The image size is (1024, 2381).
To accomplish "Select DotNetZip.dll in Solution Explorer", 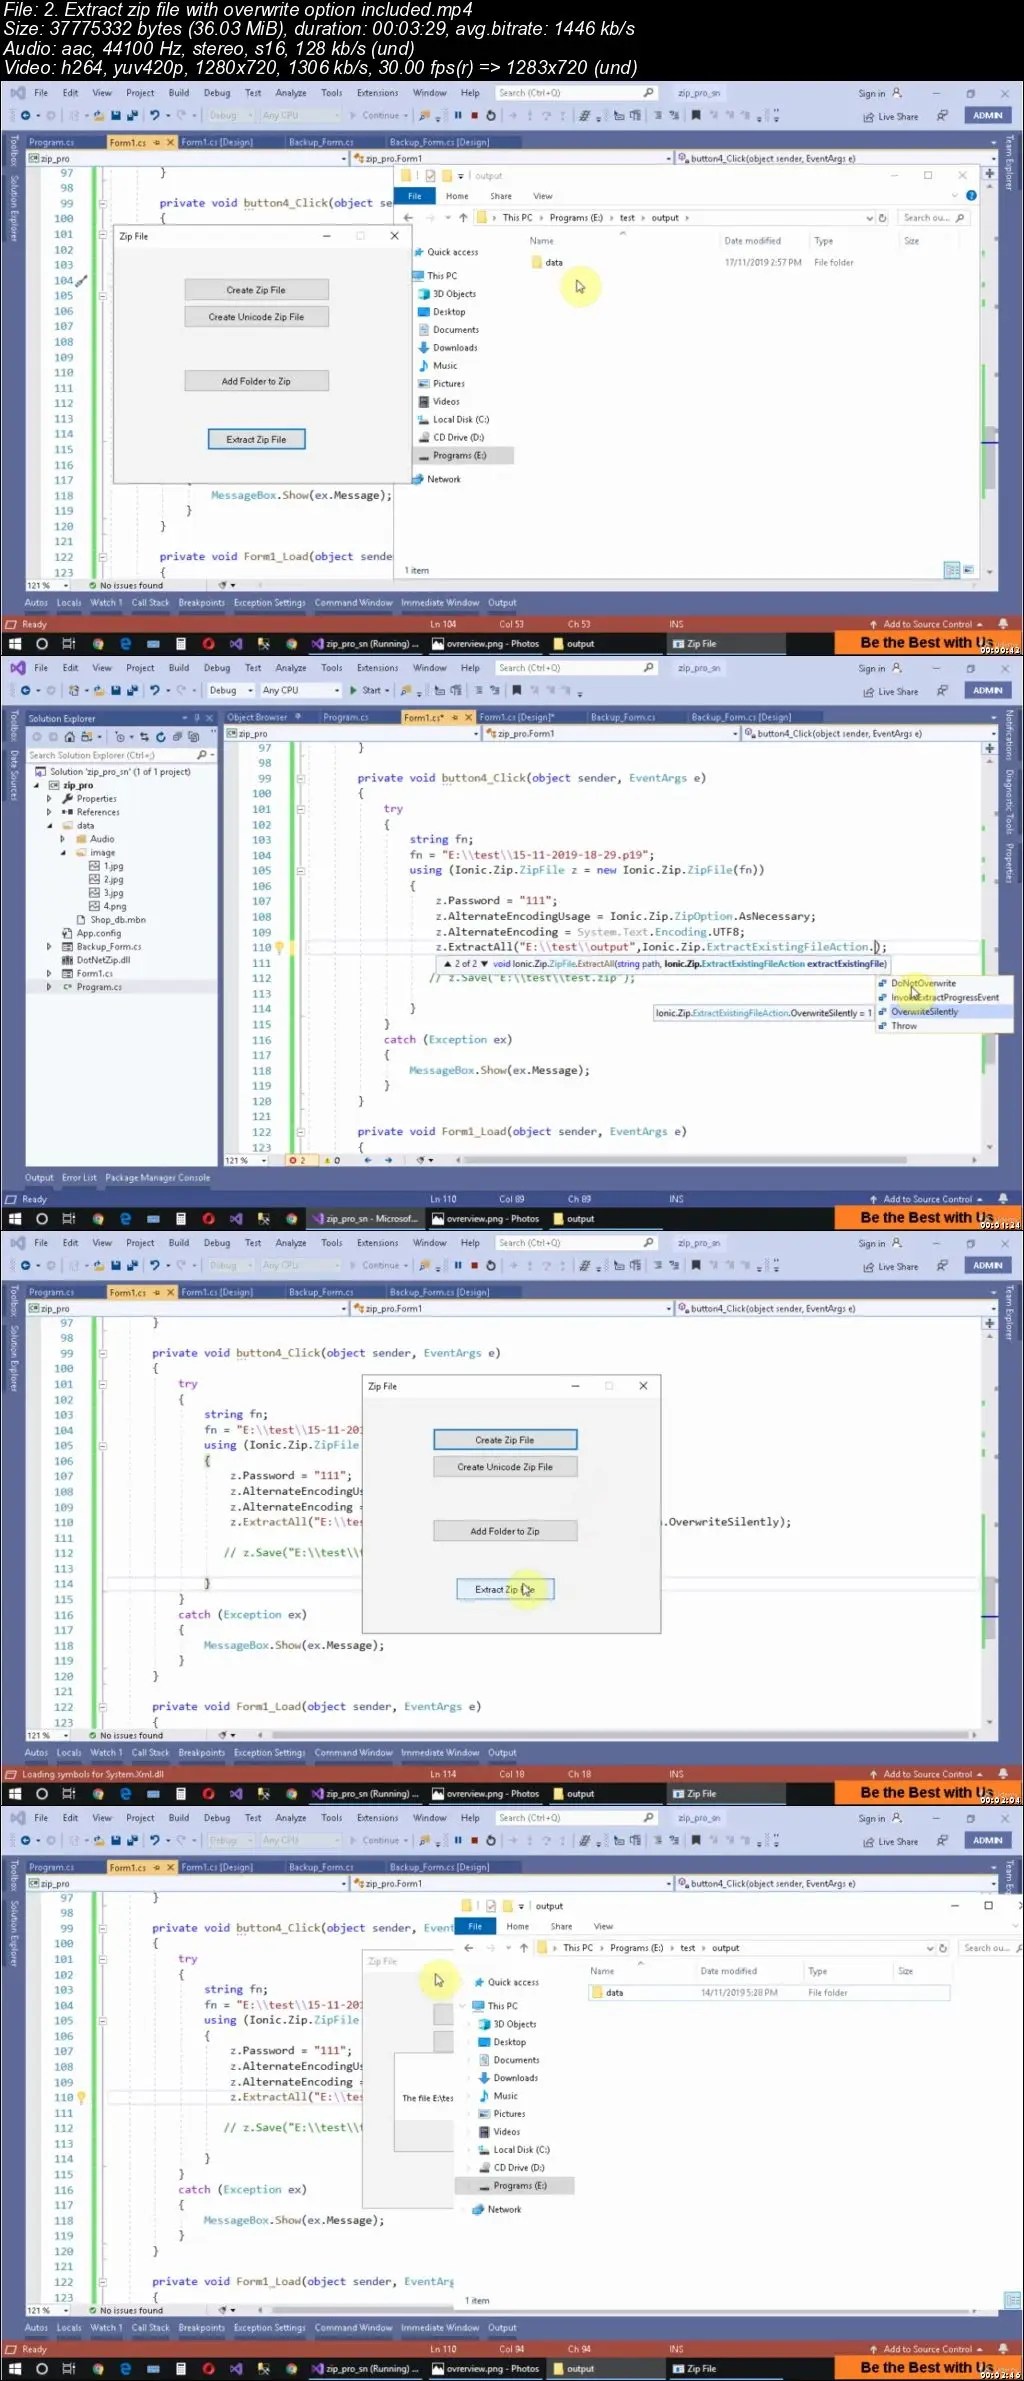I will pos(96,960).
